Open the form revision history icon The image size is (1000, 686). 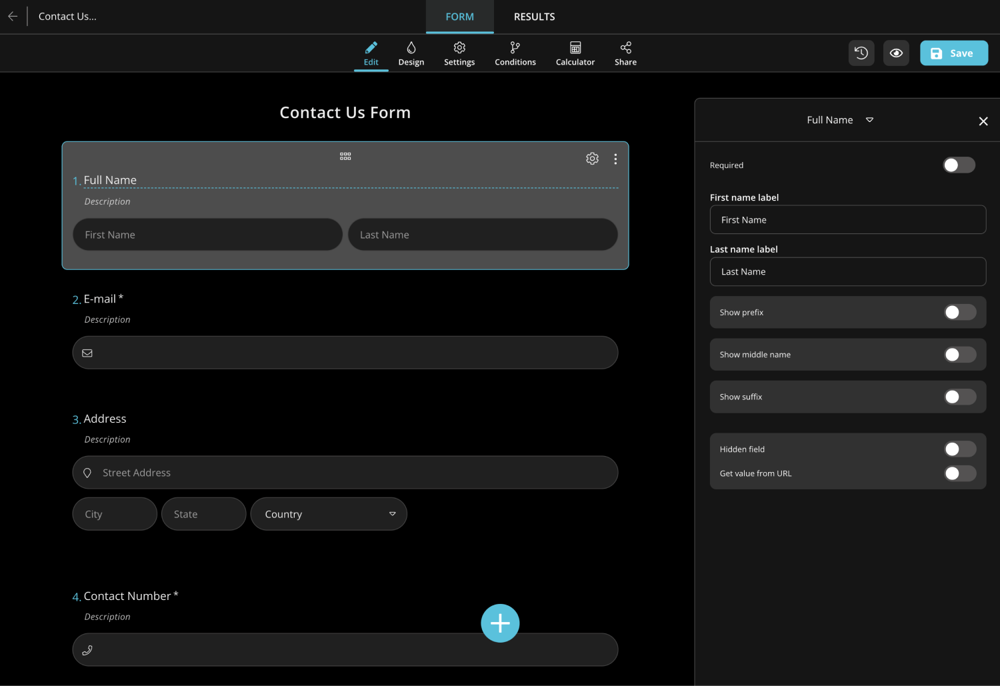coord(861,53)
